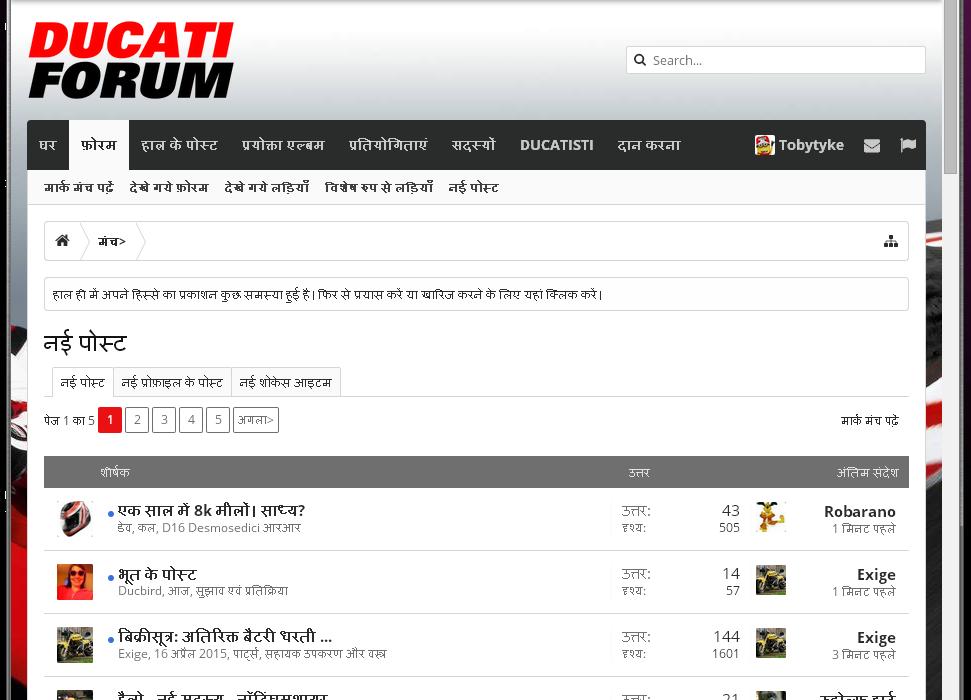Click Exige's last-poster avatar in भूत के पोस्ट row
The width and height of the screenshot is (971, 700).
coord(771,580)
